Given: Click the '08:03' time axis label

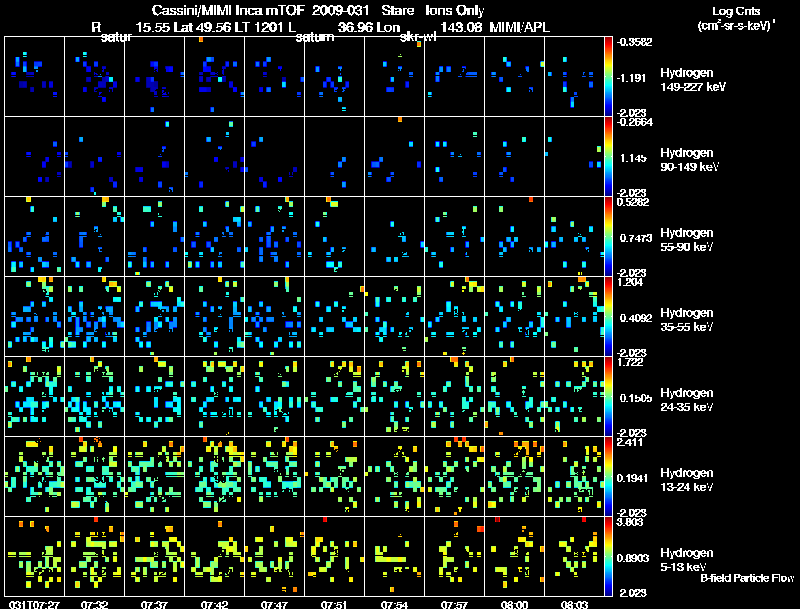Looking at the screenshot, I should pyautogui.click(x=574, y=604).
